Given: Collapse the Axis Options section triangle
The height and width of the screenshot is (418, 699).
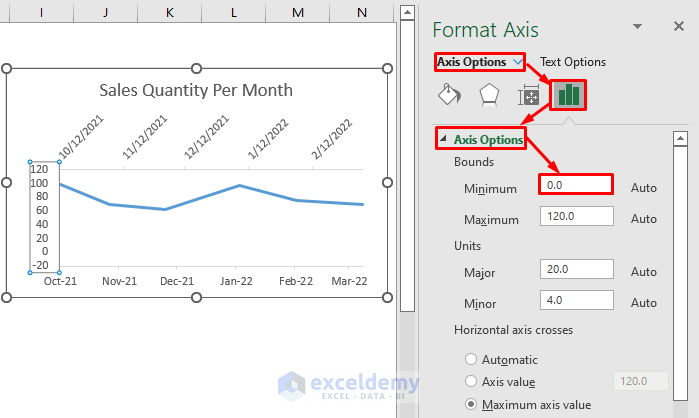Looking at the screenshot, I should click(443, 139).
